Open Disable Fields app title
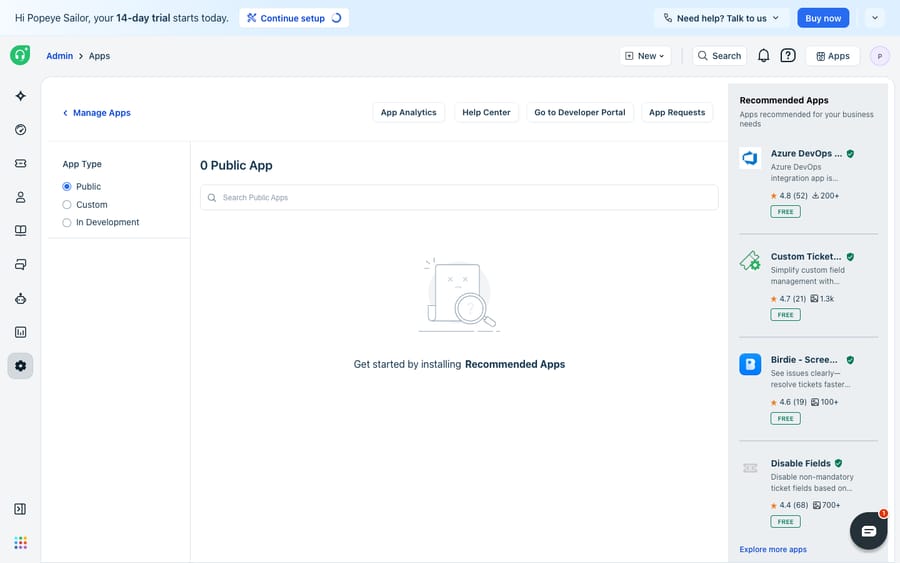The height and width of the screenshot is (563, 900). [x=801, y=463]
